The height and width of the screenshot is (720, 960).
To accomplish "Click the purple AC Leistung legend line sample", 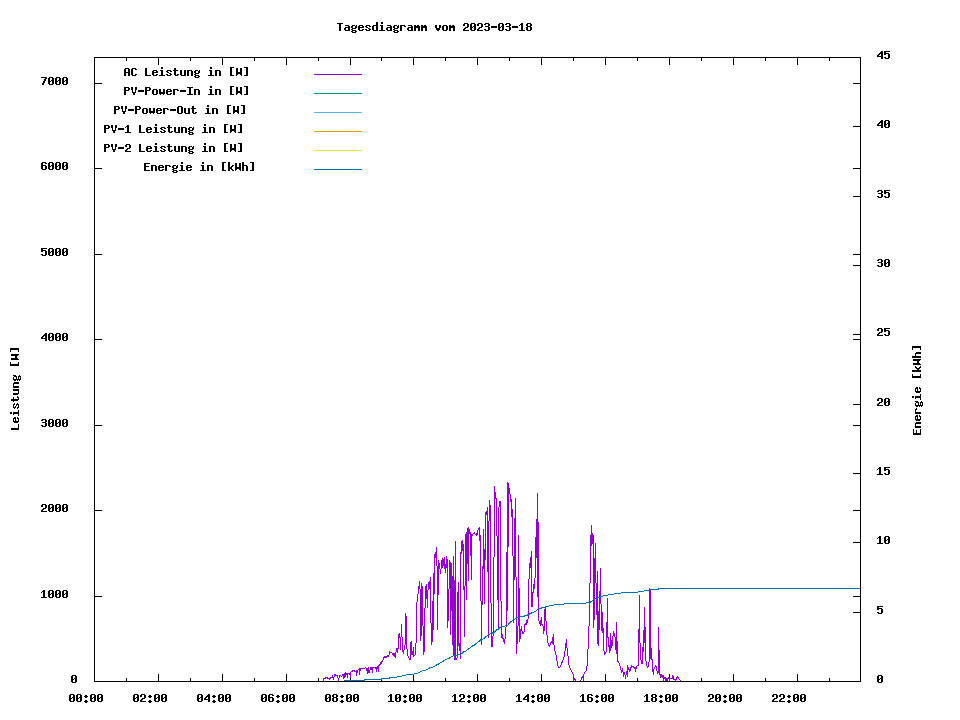I will 337,74.
